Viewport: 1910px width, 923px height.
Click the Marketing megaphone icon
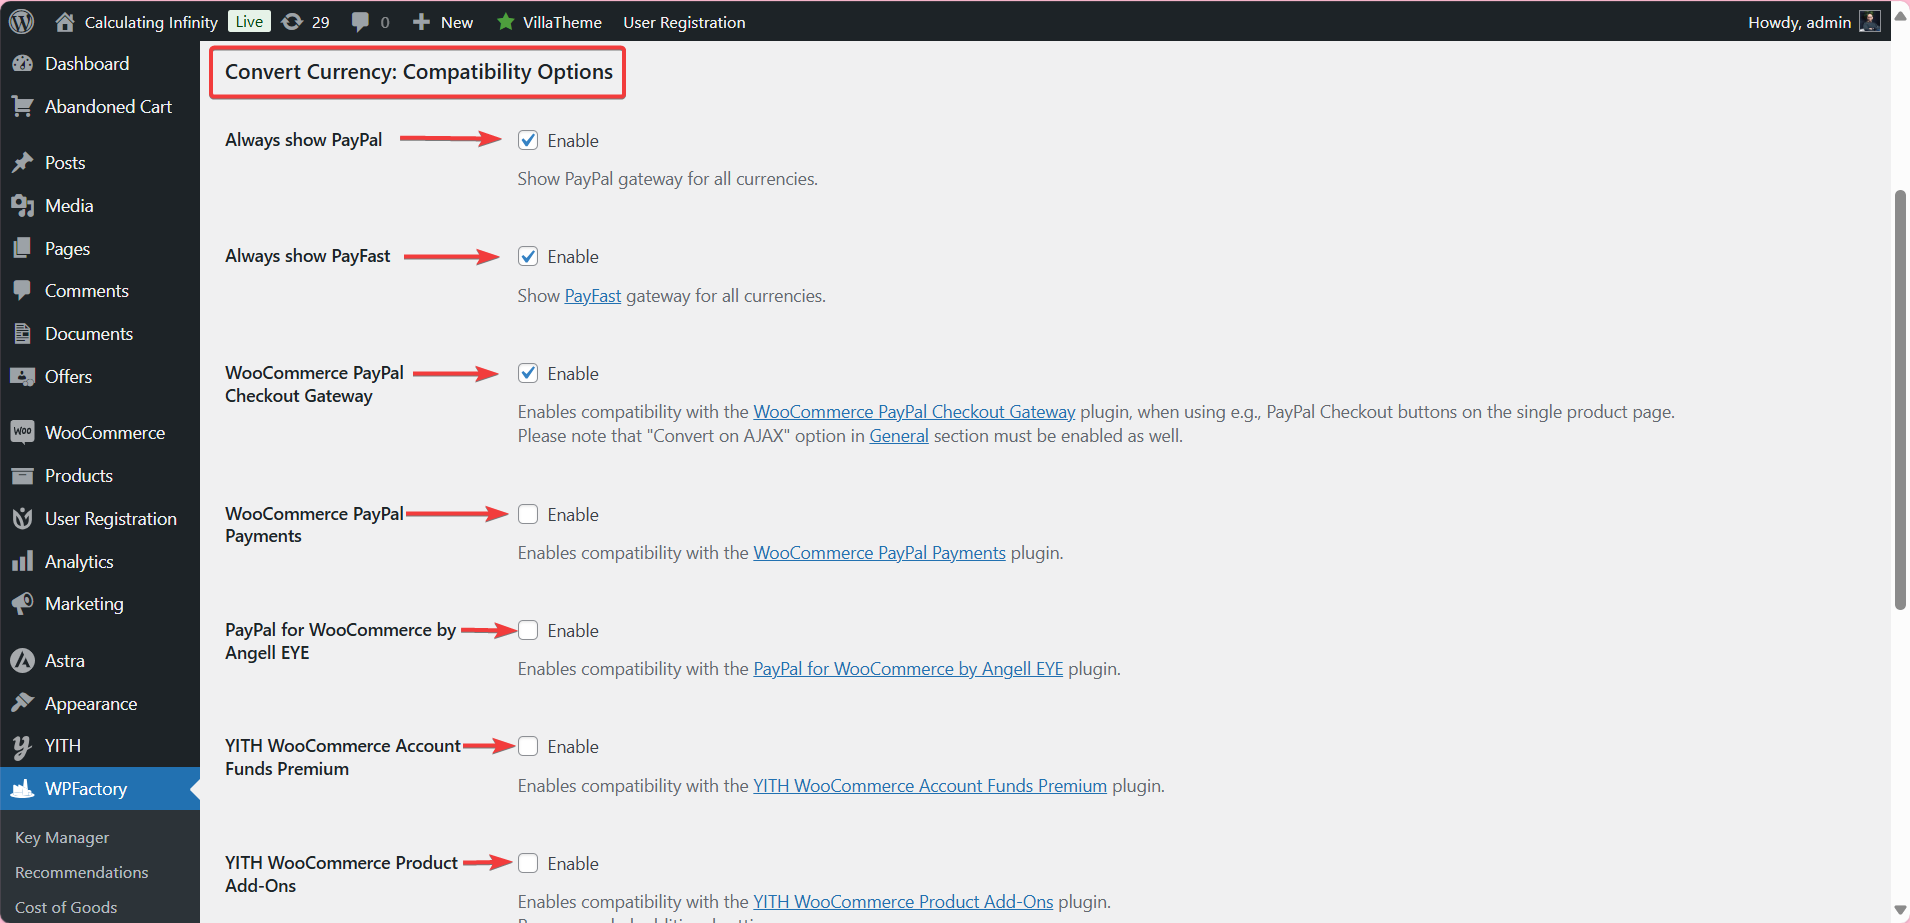pos(22,603)
